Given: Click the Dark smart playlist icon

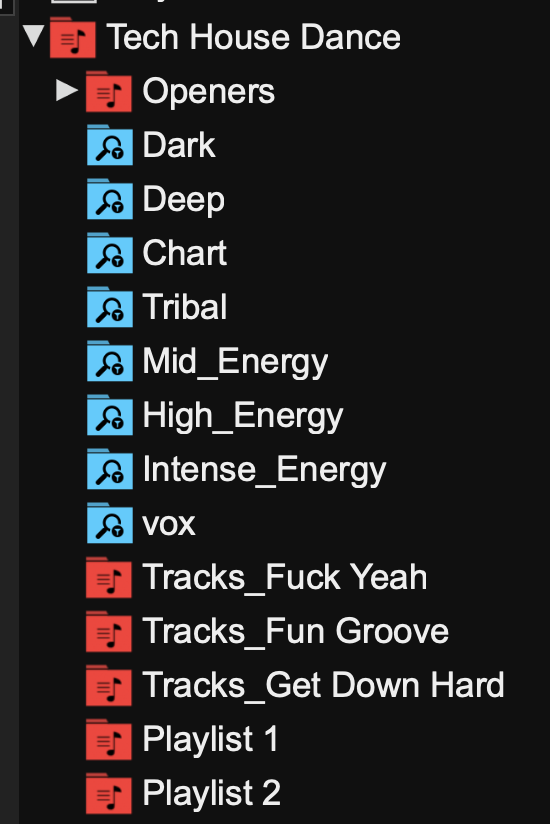Looking at the screenshot, I should tap(110, 146).
